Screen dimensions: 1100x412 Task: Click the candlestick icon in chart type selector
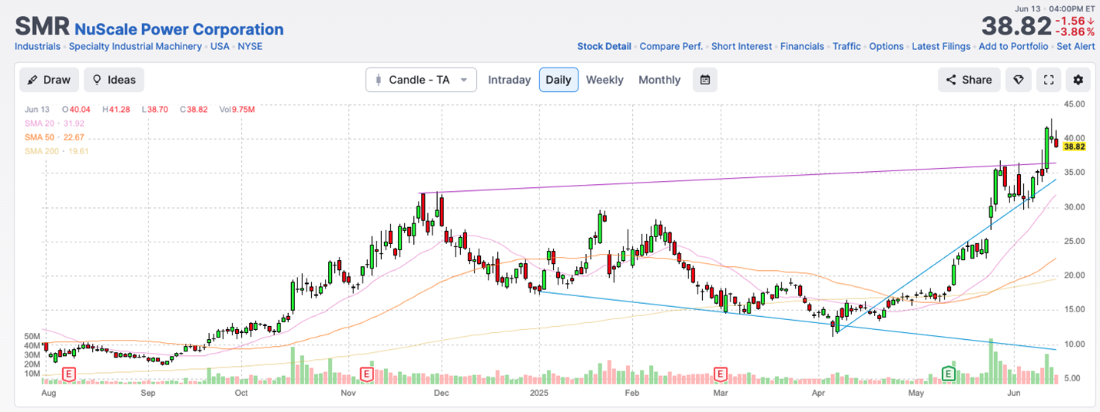pos(379,80)
